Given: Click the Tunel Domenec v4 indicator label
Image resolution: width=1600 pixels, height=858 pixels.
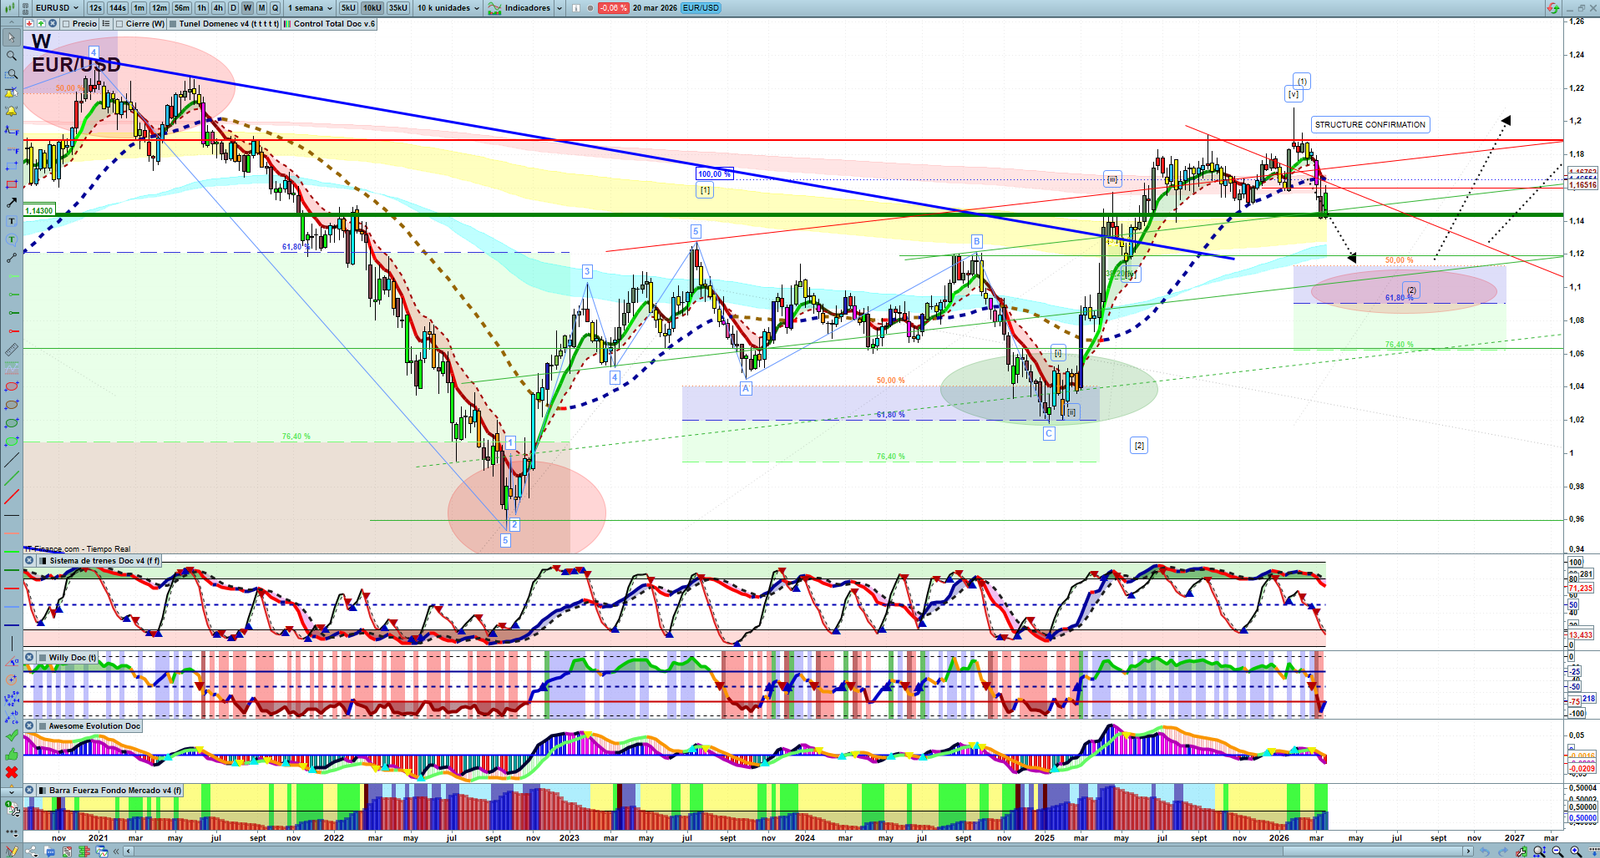Looking at the screenshot, I should click(x=226, y=24).
